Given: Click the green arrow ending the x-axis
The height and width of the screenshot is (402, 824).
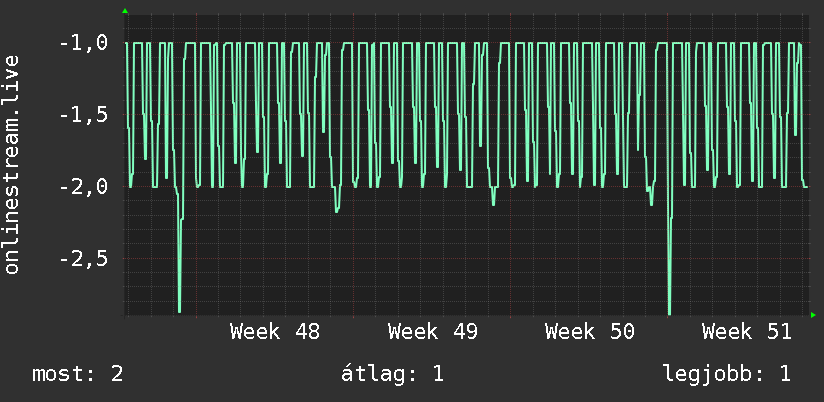Looking at the screenshot, I should point(813,315).
